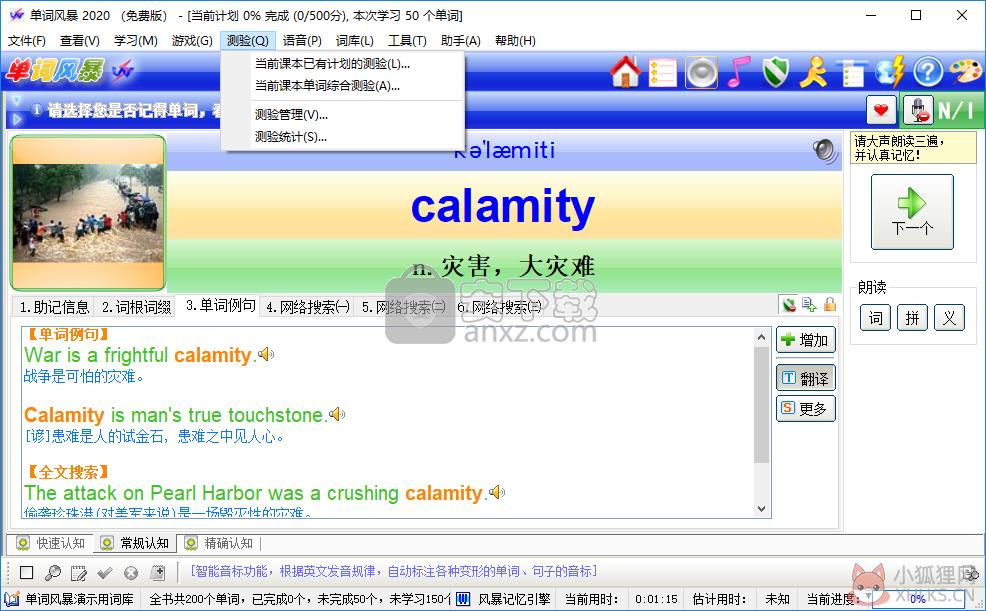Viewport: 986px width, 611px height.
Task: Click the example panel scroll down arrow
Action: tap(762, 509)
